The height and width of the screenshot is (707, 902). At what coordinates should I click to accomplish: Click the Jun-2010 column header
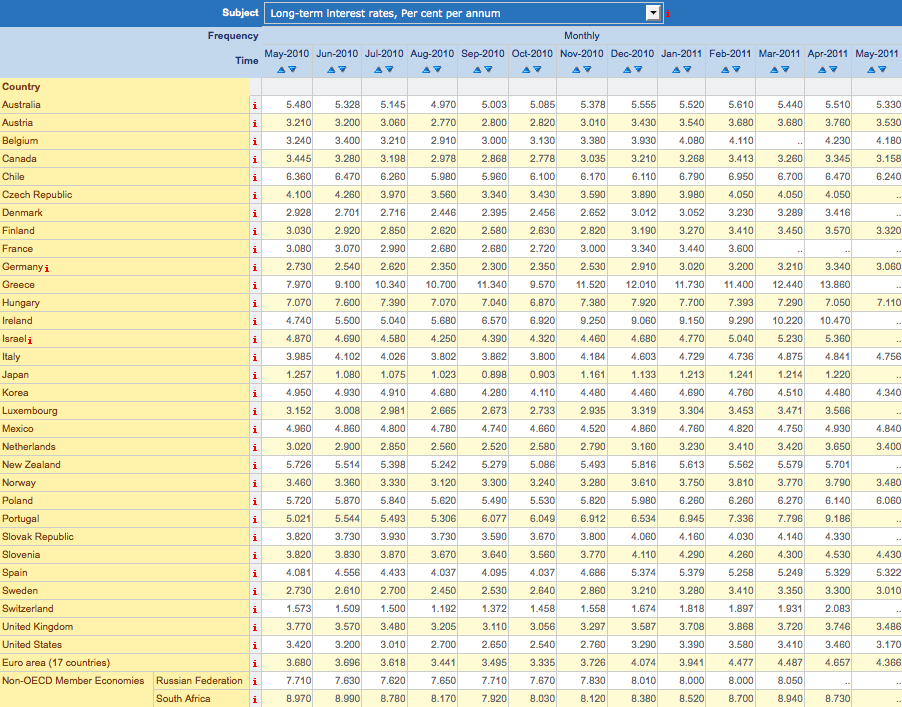pos(337,53)
